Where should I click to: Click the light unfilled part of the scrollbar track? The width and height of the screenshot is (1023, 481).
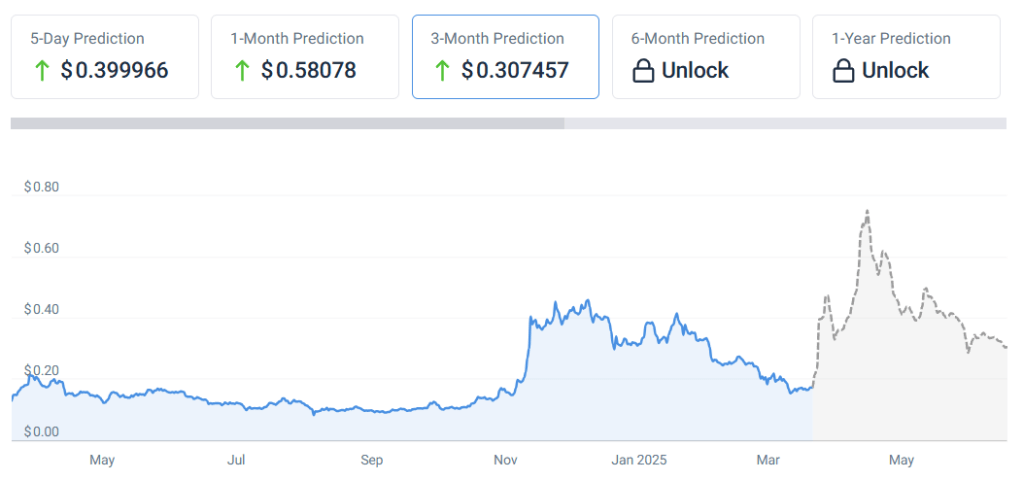pos(785,124)
